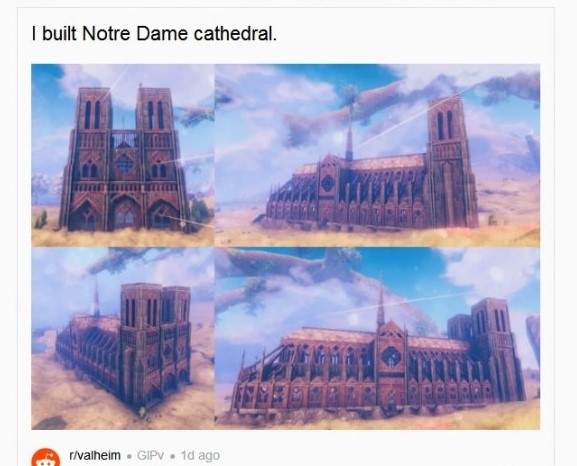Click the empty card area beside the title
This screenshot has height=466, width=577.
pos(412,34)
